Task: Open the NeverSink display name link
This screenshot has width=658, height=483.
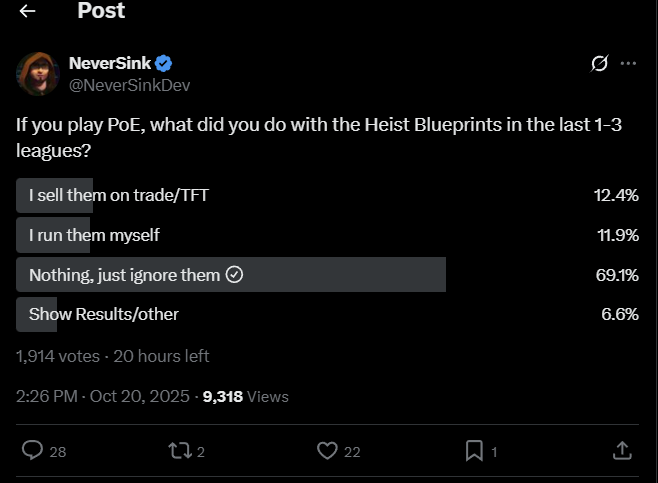Action: (106, 64)
